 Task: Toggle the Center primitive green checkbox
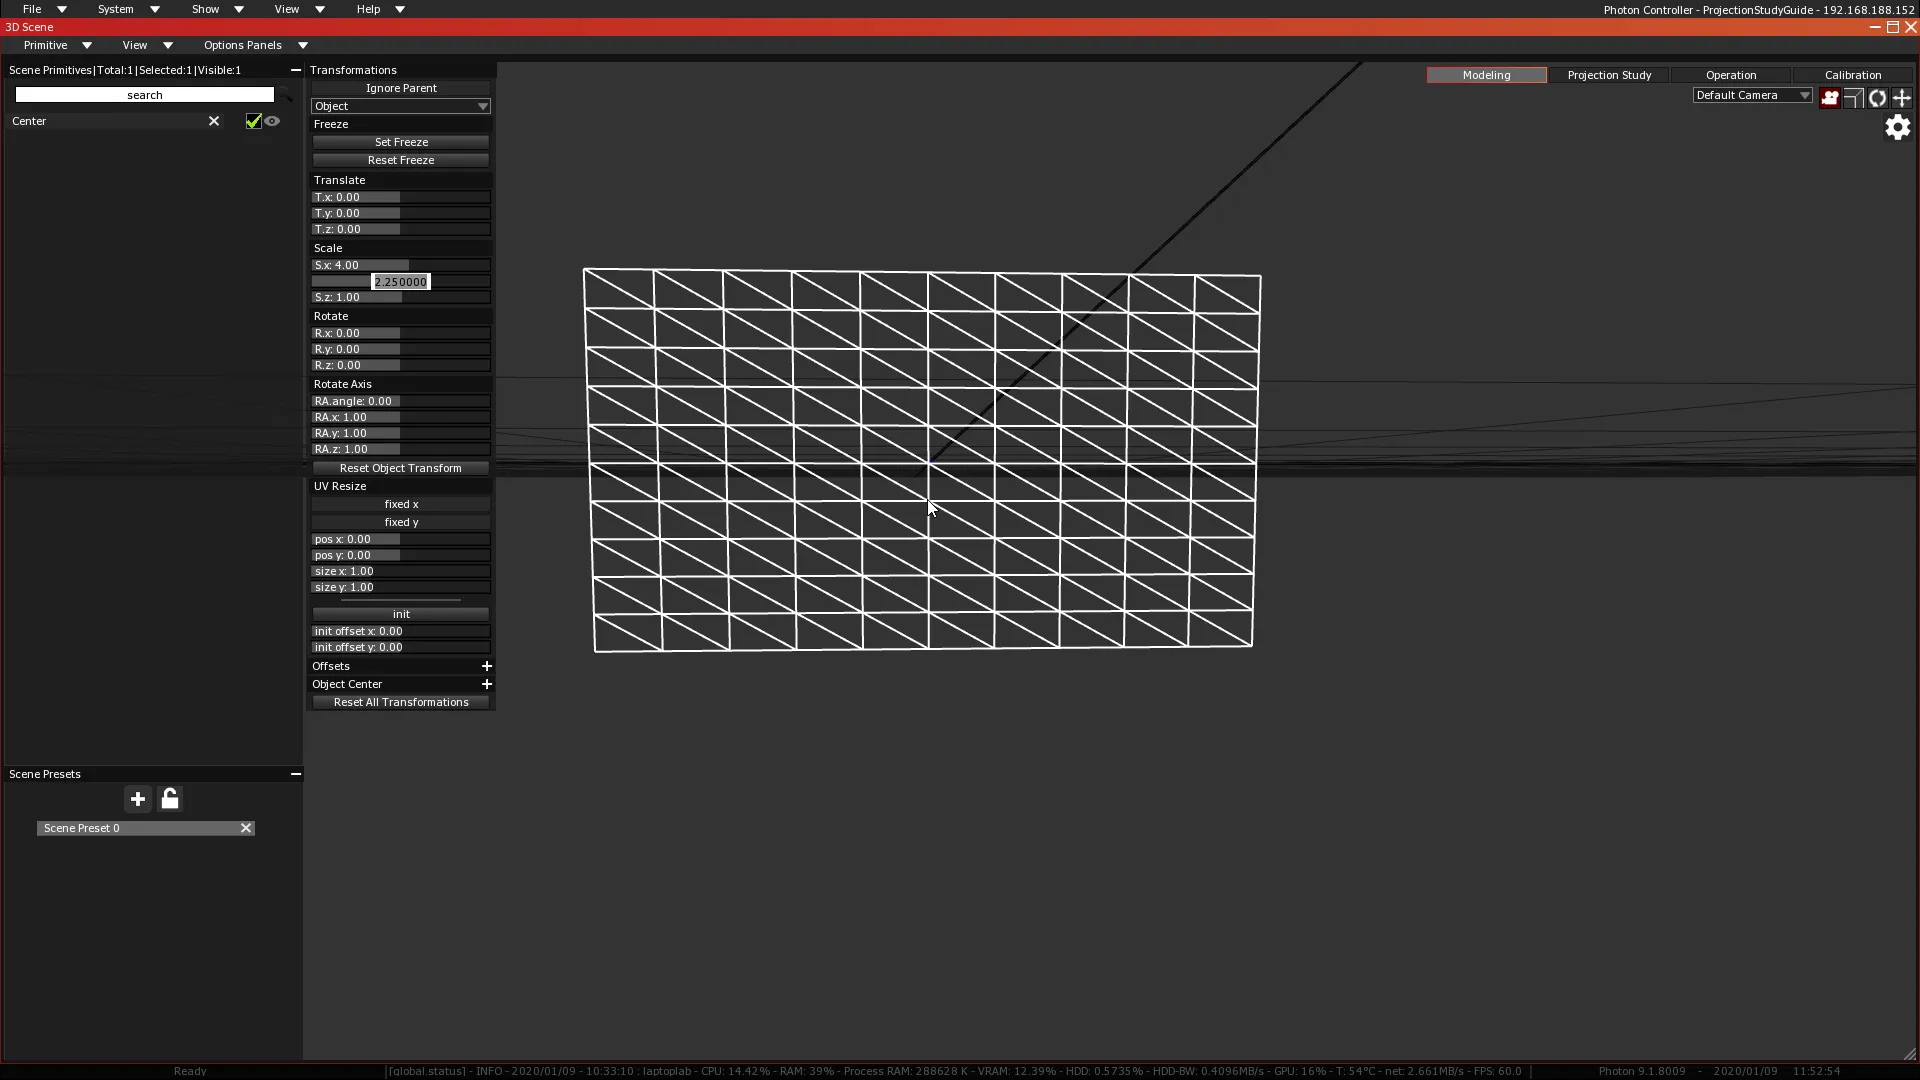253,121
